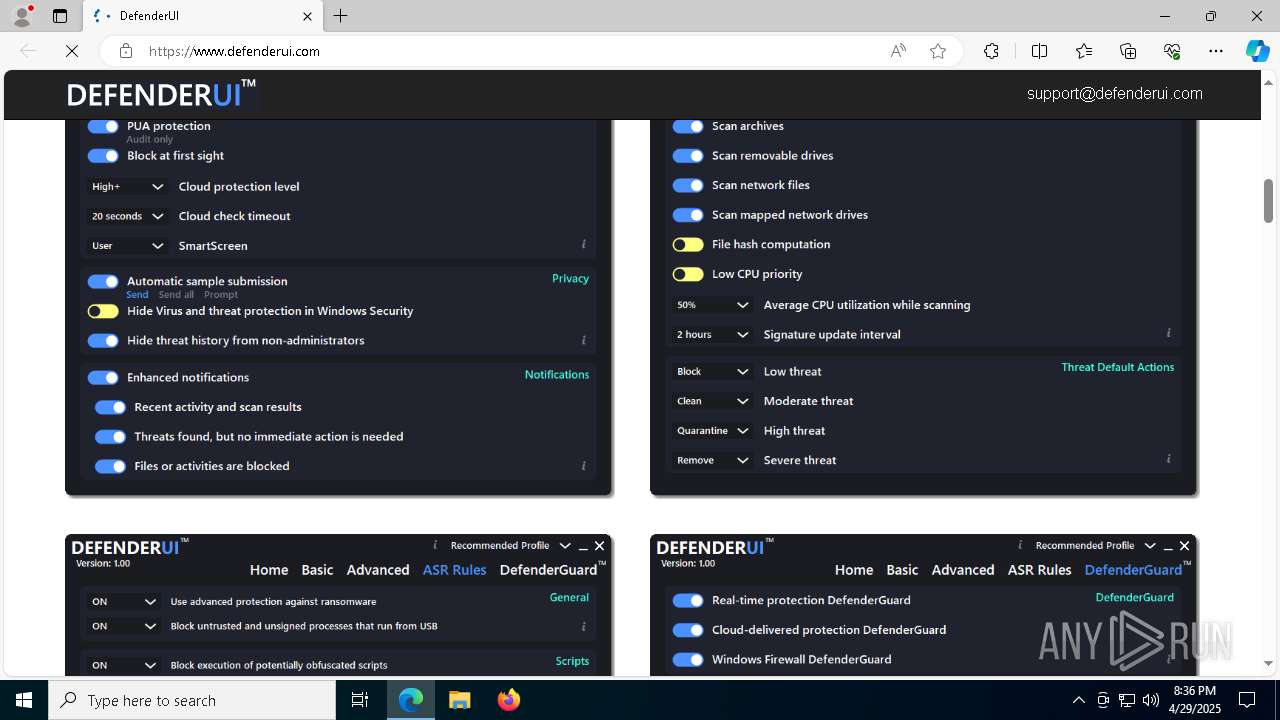Click the Windows taskbar search box
The height and width of the screenshot is (720, 1280).
[192, 700]
